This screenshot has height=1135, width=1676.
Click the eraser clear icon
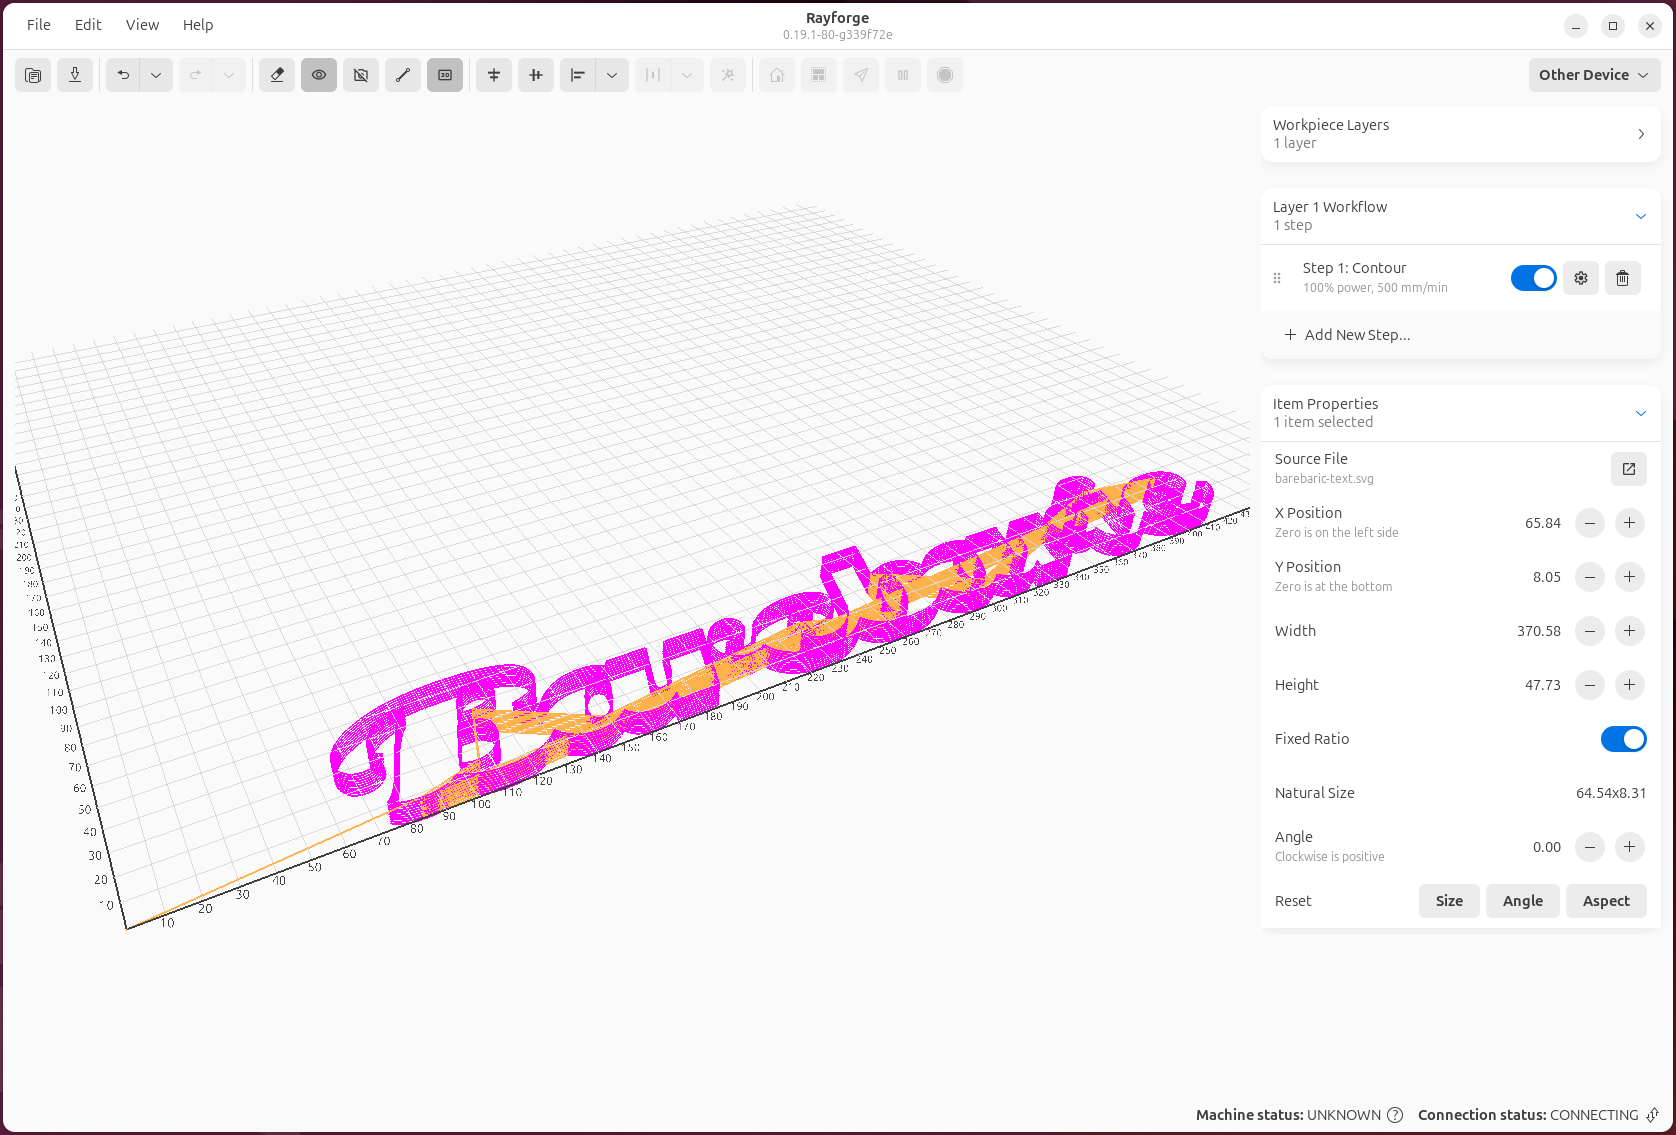[x=277, y=75]
